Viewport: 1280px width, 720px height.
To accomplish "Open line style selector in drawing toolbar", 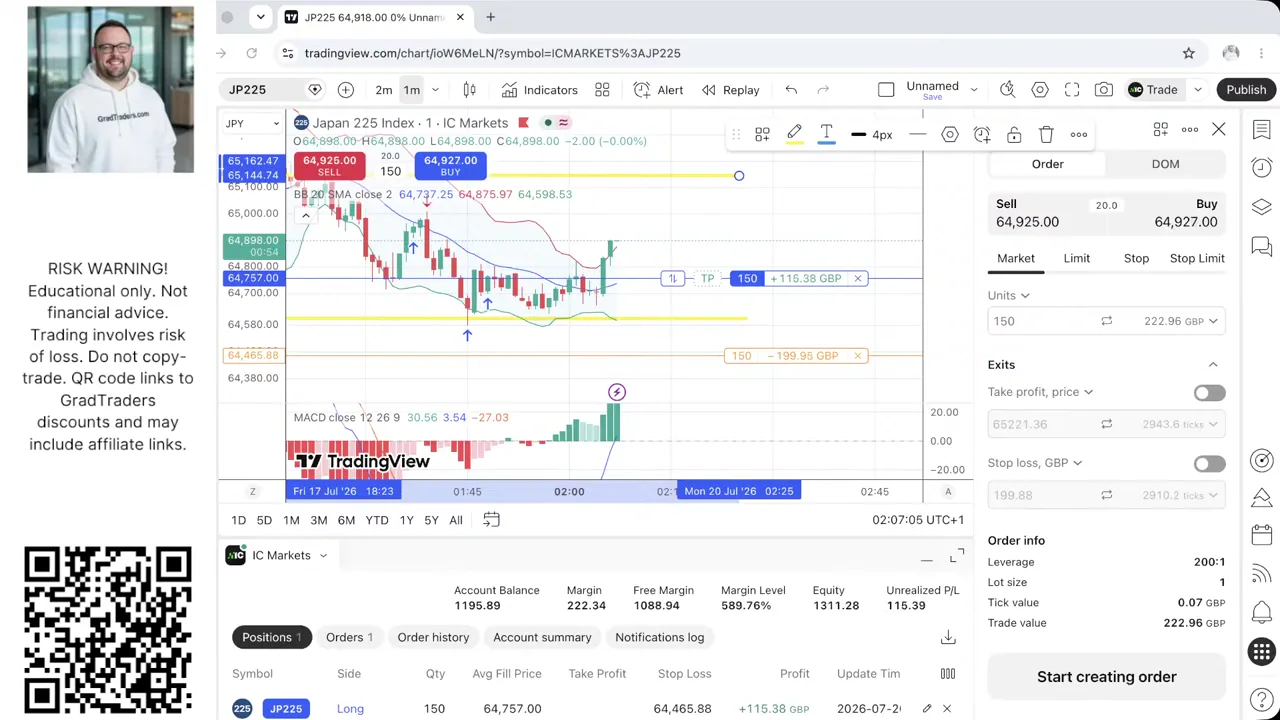I will tap(917, 134).
